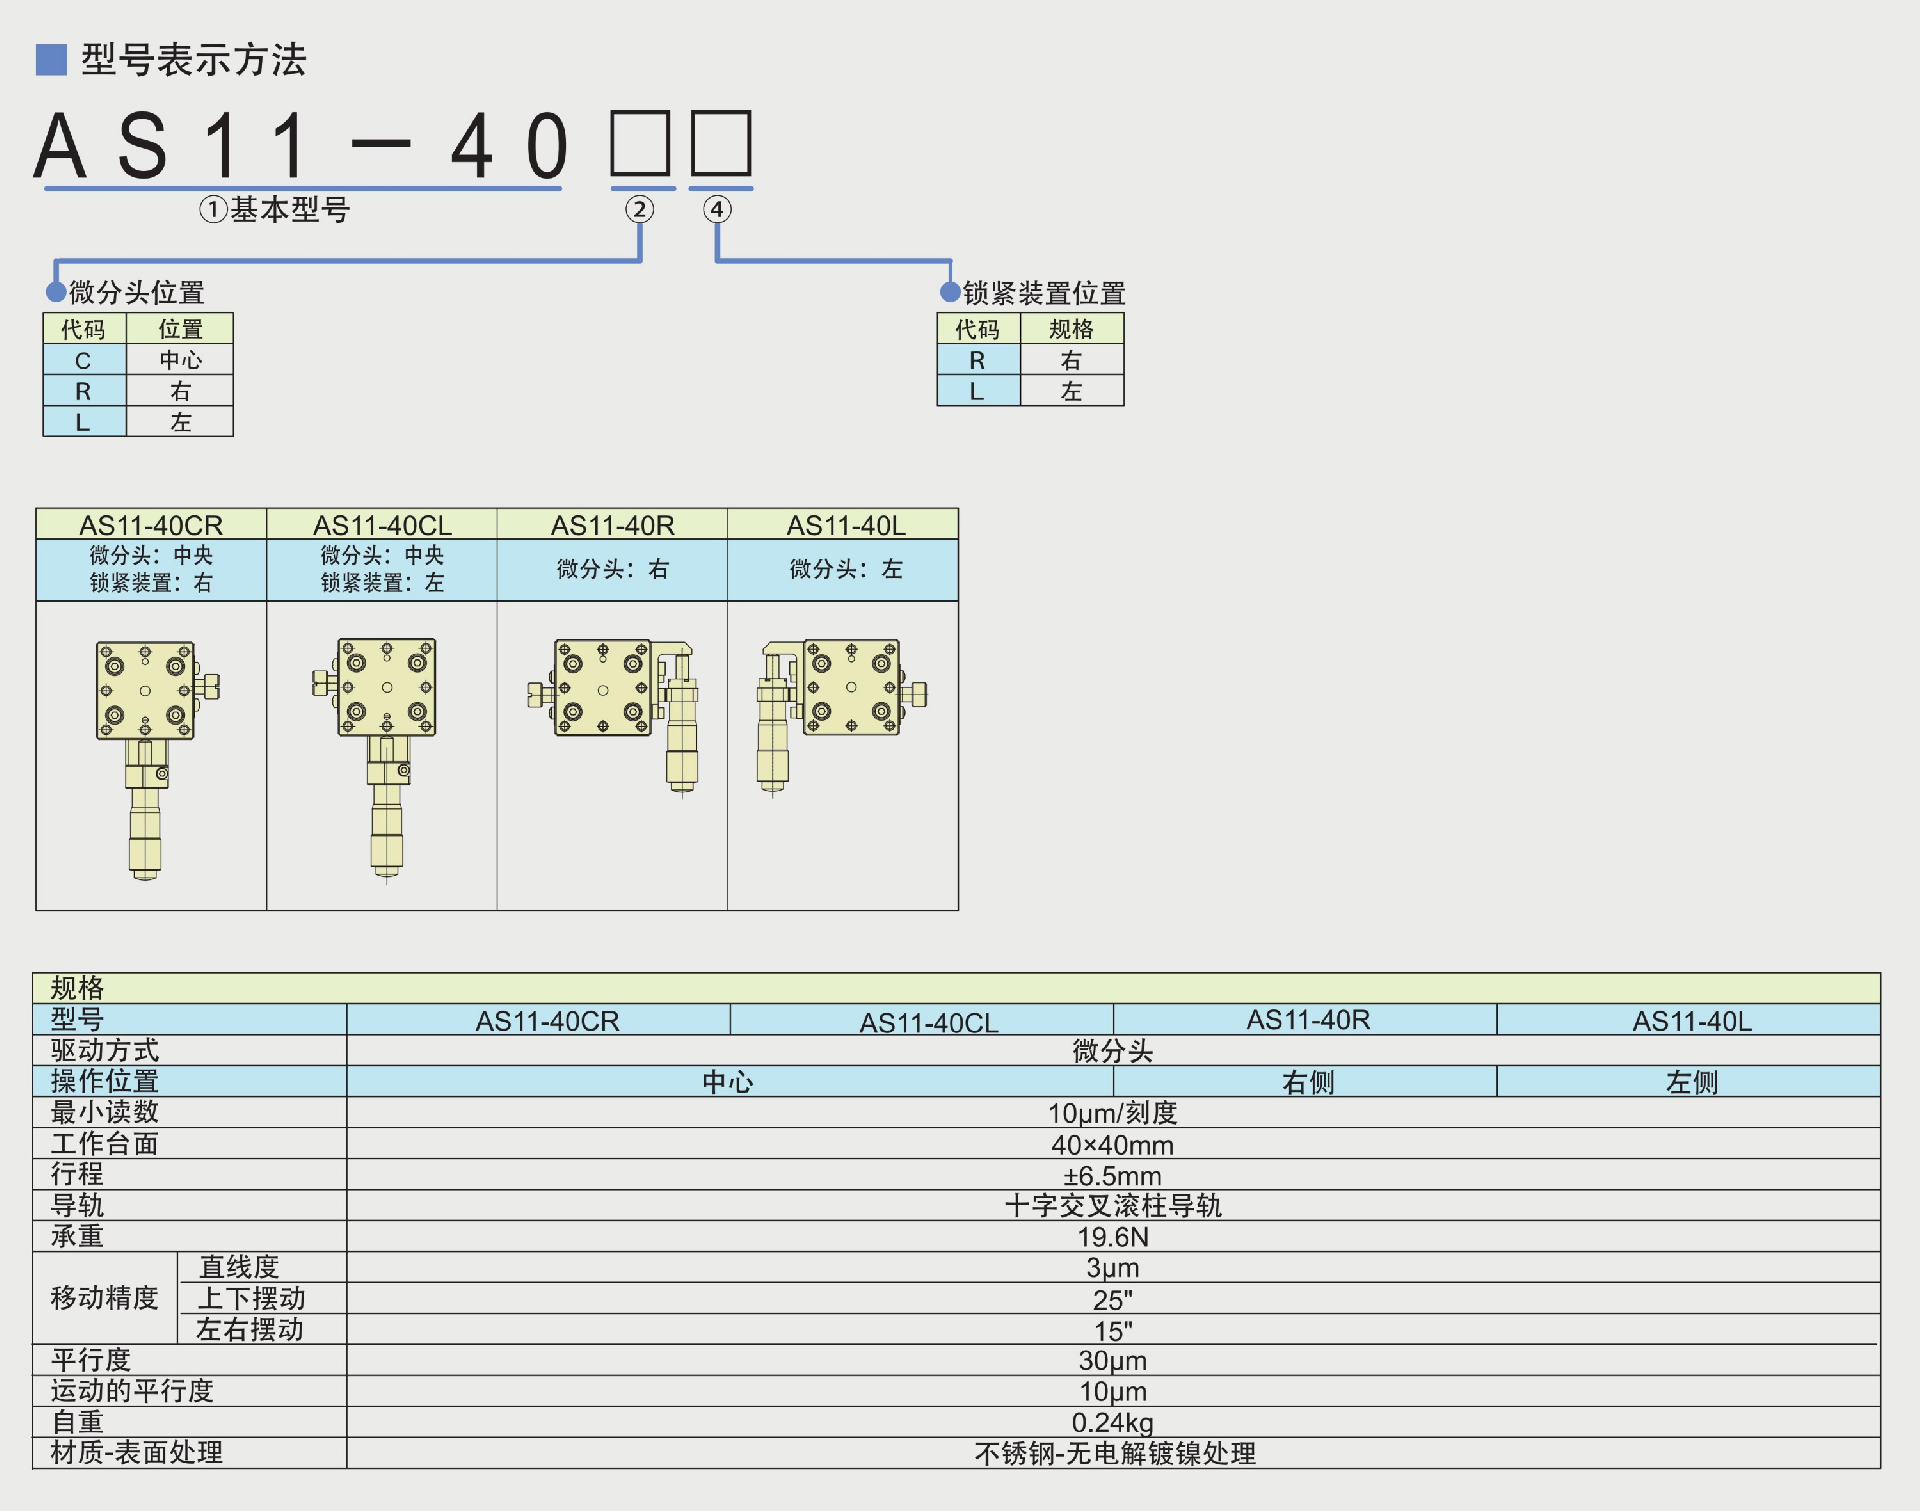Click the first empty box after AS11-40
1920x1511 pixels.
[641, 144]
